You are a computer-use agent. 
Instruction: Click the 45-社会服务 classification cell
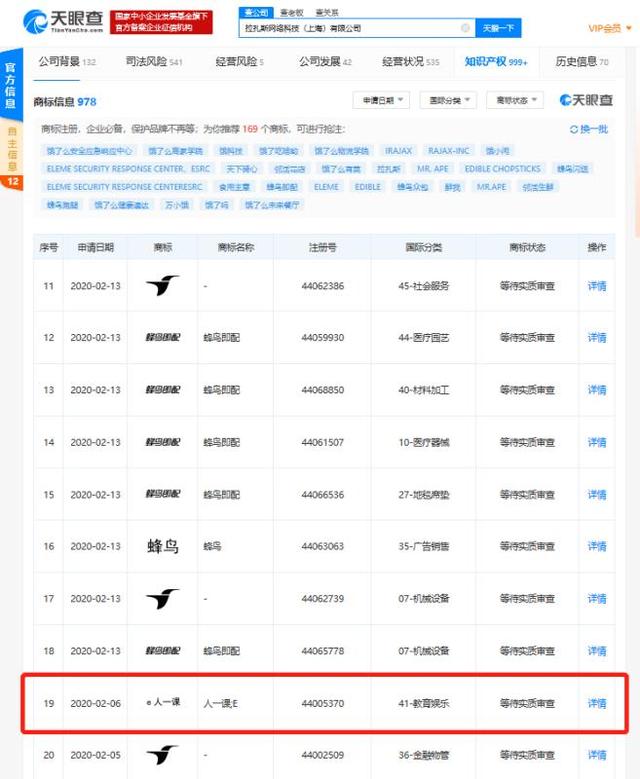(x=423, y=286)
